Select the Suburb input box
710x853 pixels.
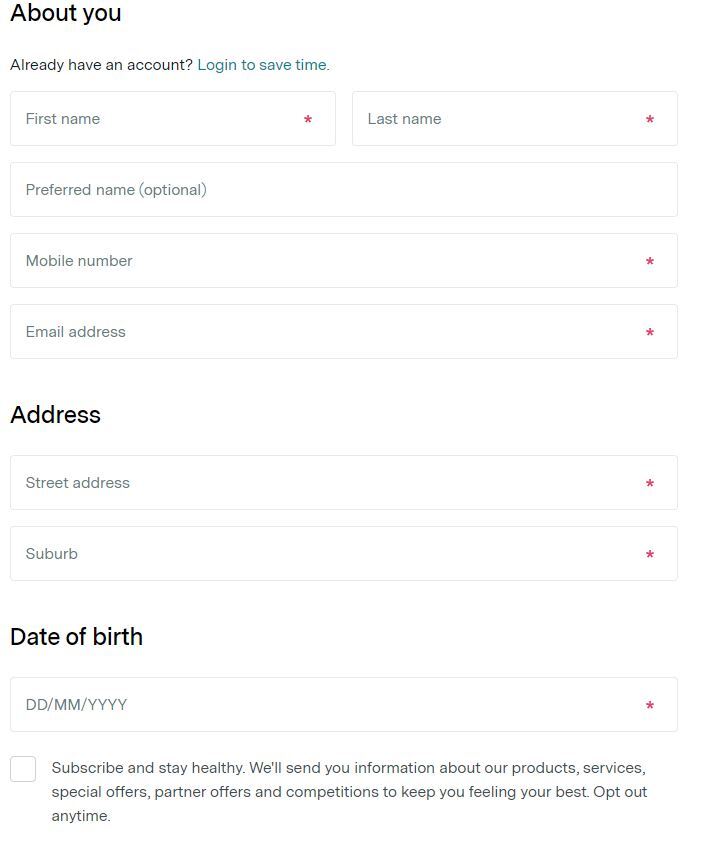[x=330, y=554]
